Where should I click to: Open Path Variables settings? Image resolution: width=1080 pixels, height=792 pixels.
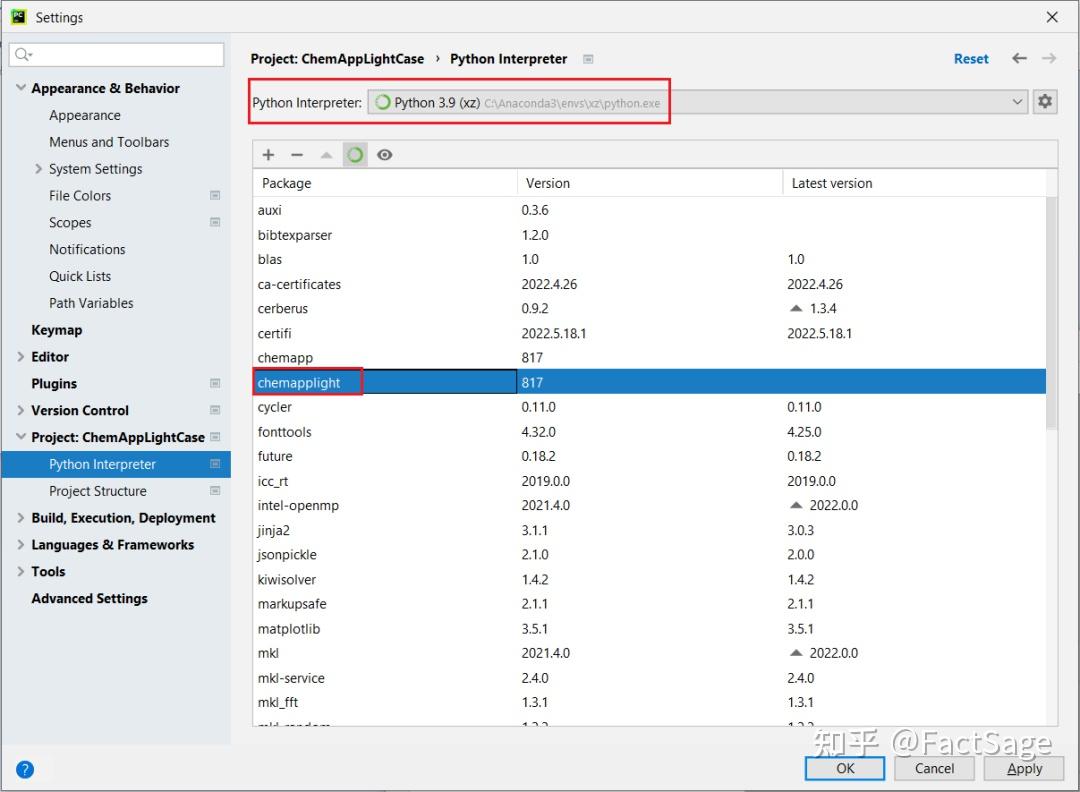(91, 303)
